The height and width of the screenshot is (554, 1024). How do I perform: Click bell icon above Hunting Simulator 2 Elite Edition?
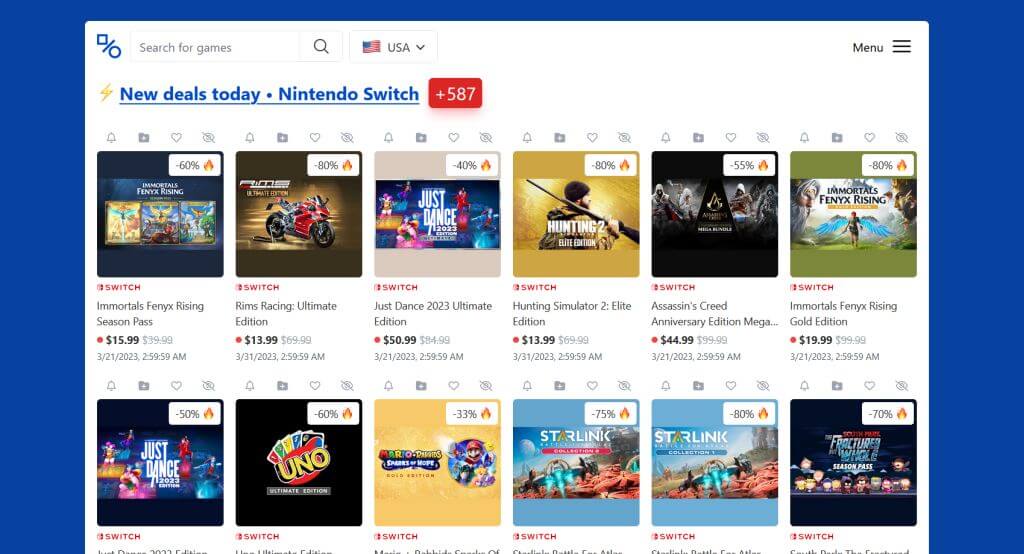(527, 137)
